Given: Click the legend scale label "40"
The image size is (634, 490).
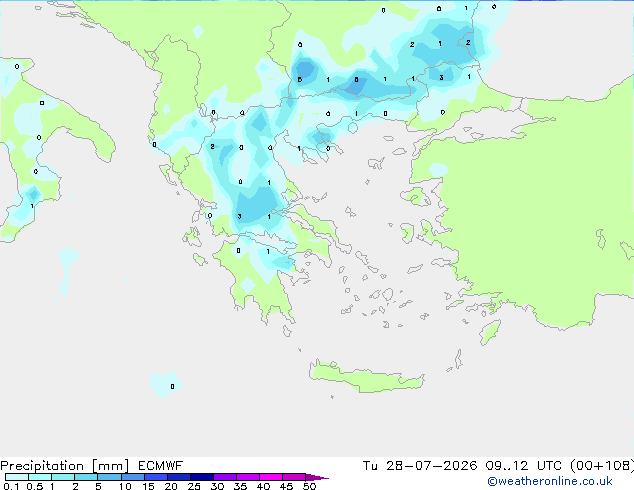Looking at the screenshot, I should click(x=263, y=486).
